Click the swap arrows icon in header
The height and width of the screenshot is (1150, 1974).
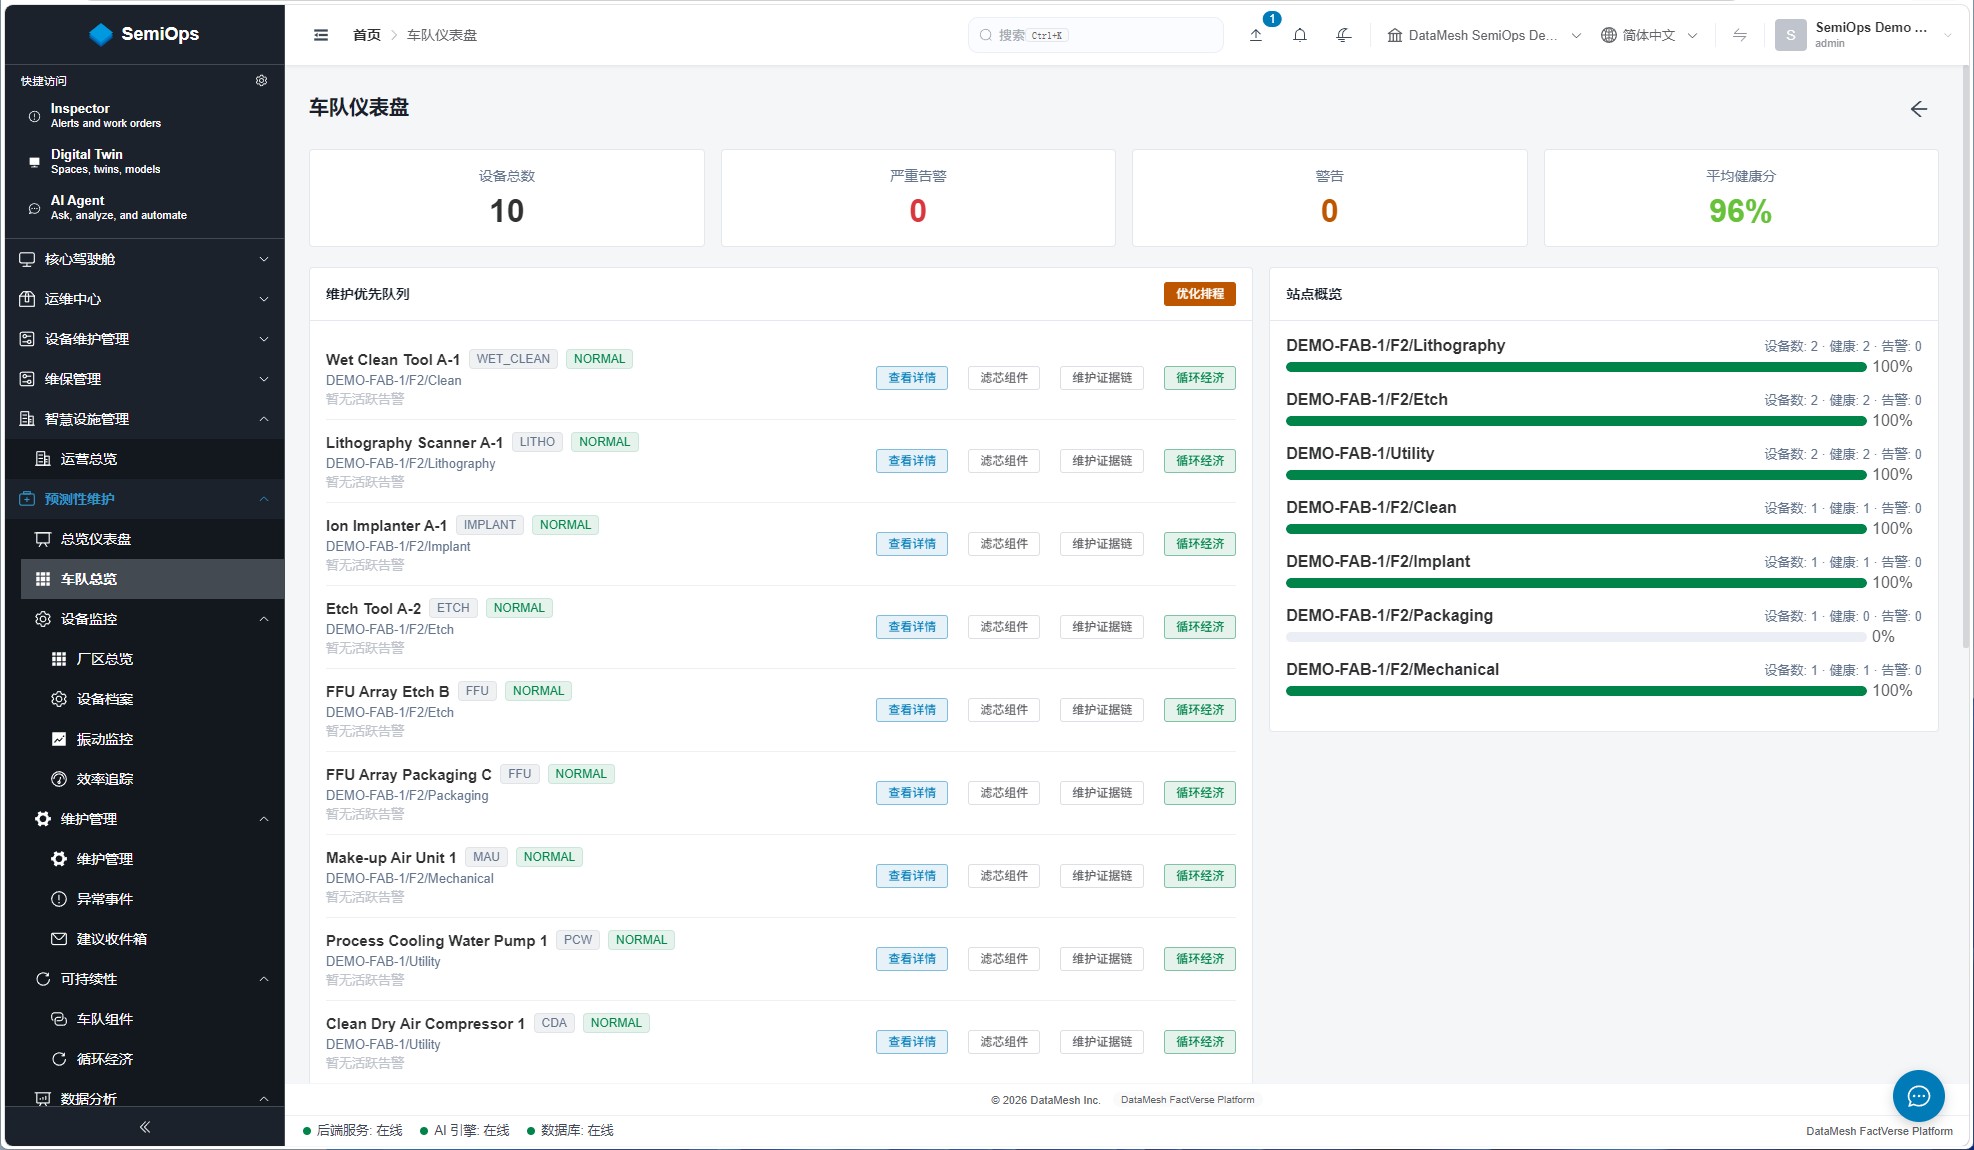tap(1740, 35)
